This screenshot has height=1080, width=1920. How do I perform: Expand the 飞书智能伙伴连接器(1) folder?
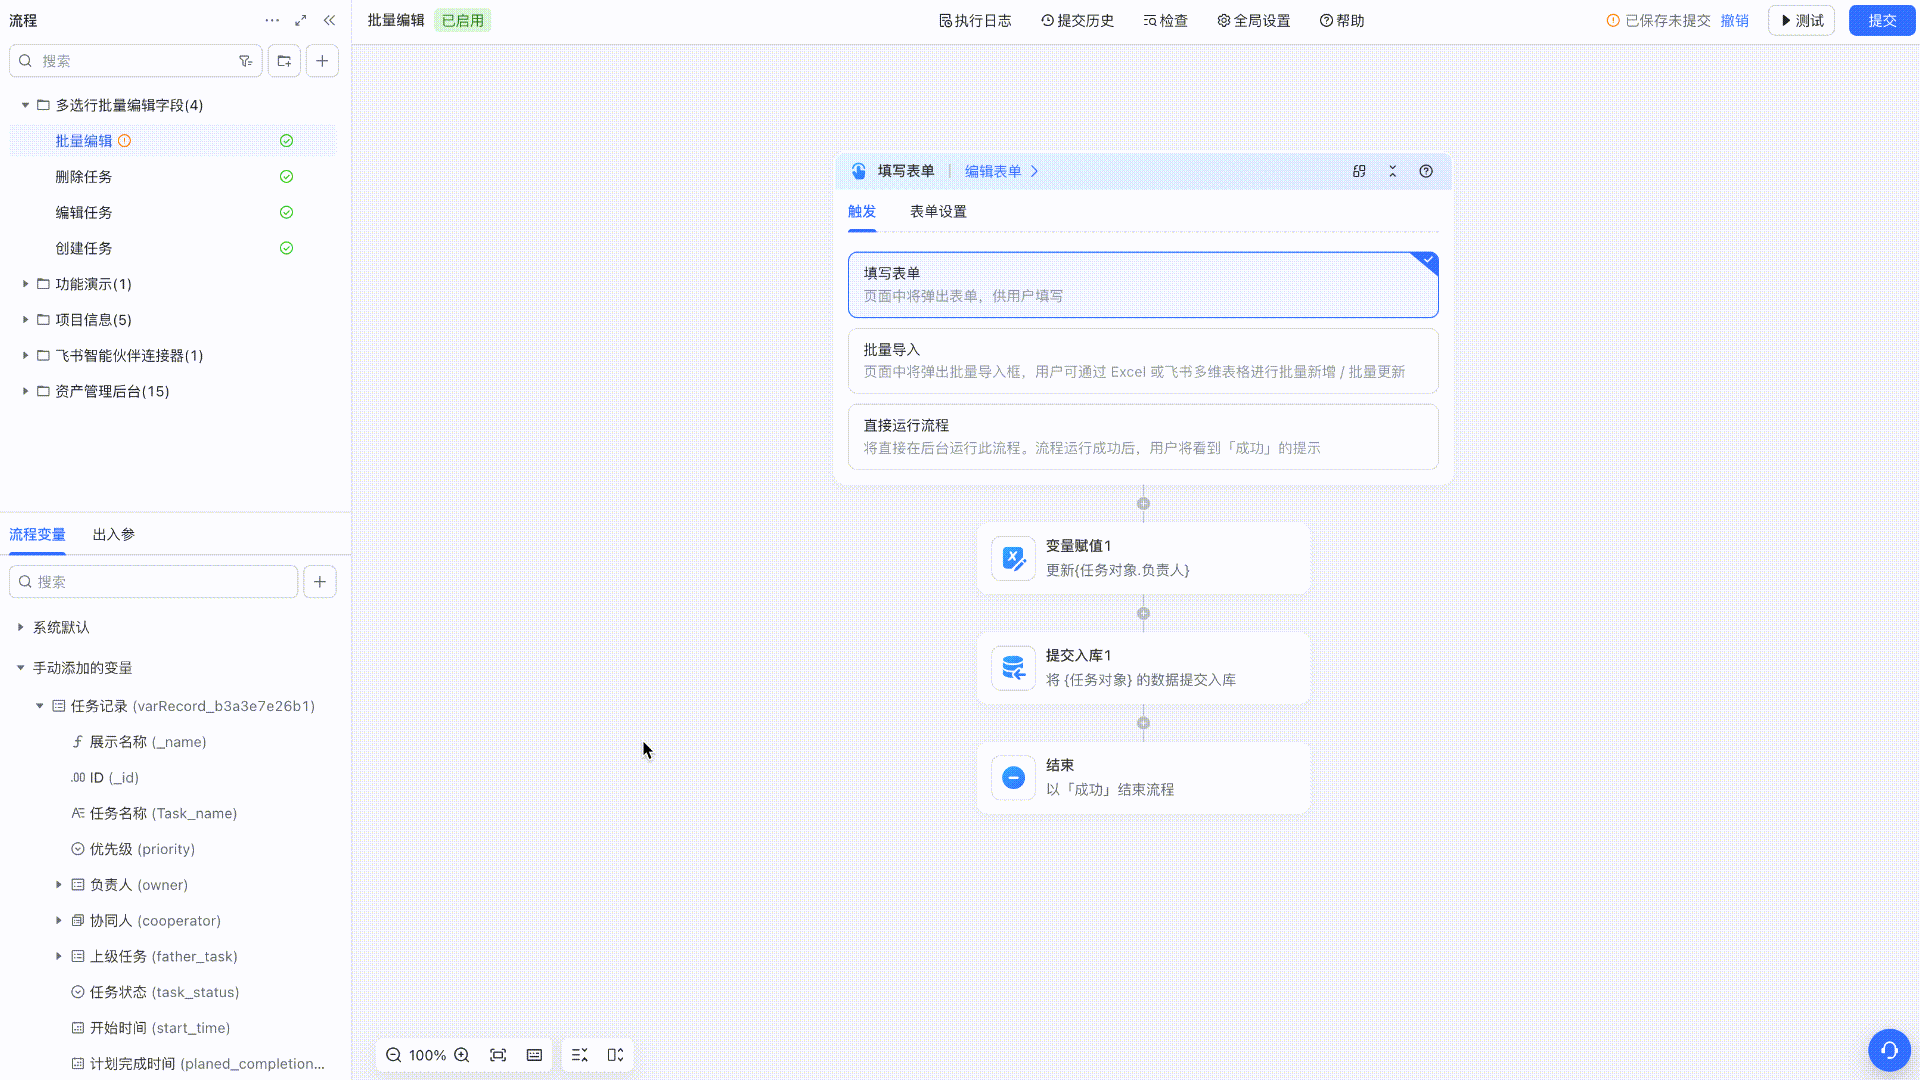(25, 356)
